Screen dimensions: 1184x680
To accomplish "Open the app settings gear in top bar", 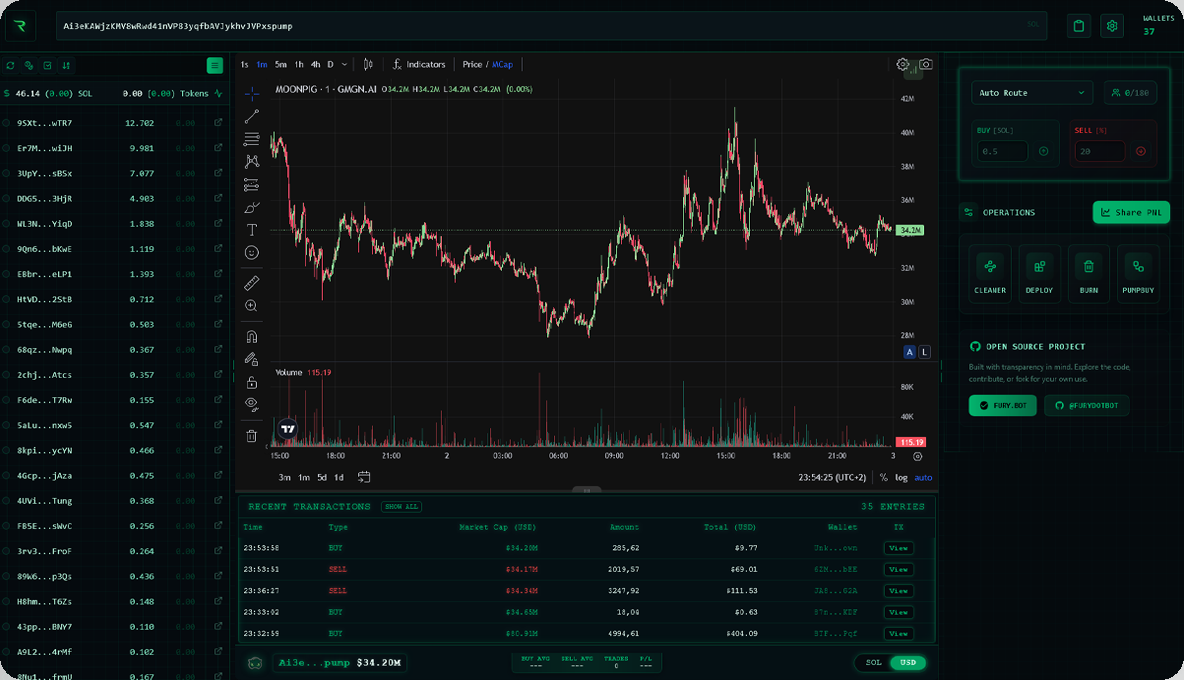I will pyautogui.click(x=1112, y=26).
